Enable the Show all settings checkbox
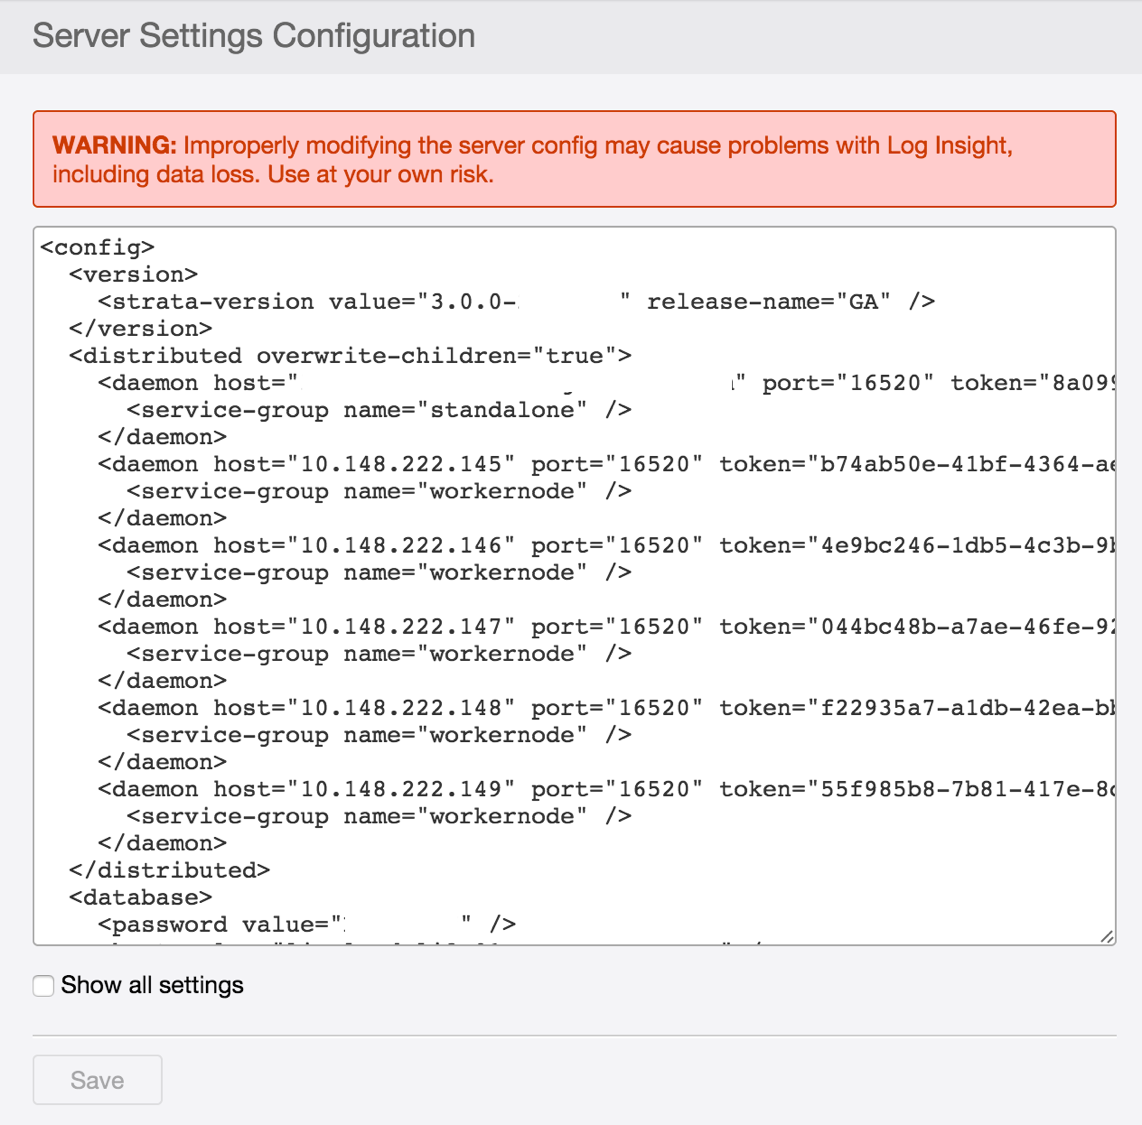 point(44,986)
